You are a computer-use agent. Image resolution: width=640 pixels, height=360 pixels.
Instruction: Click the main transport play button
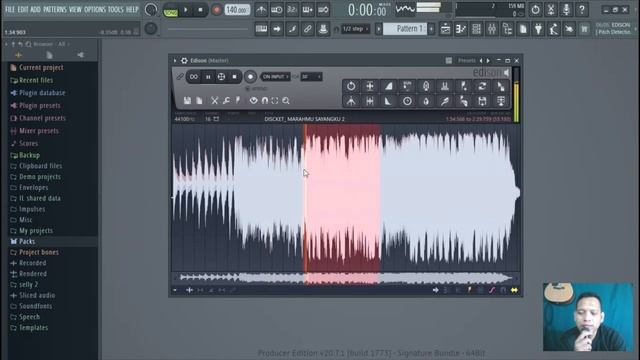(186, 9)
